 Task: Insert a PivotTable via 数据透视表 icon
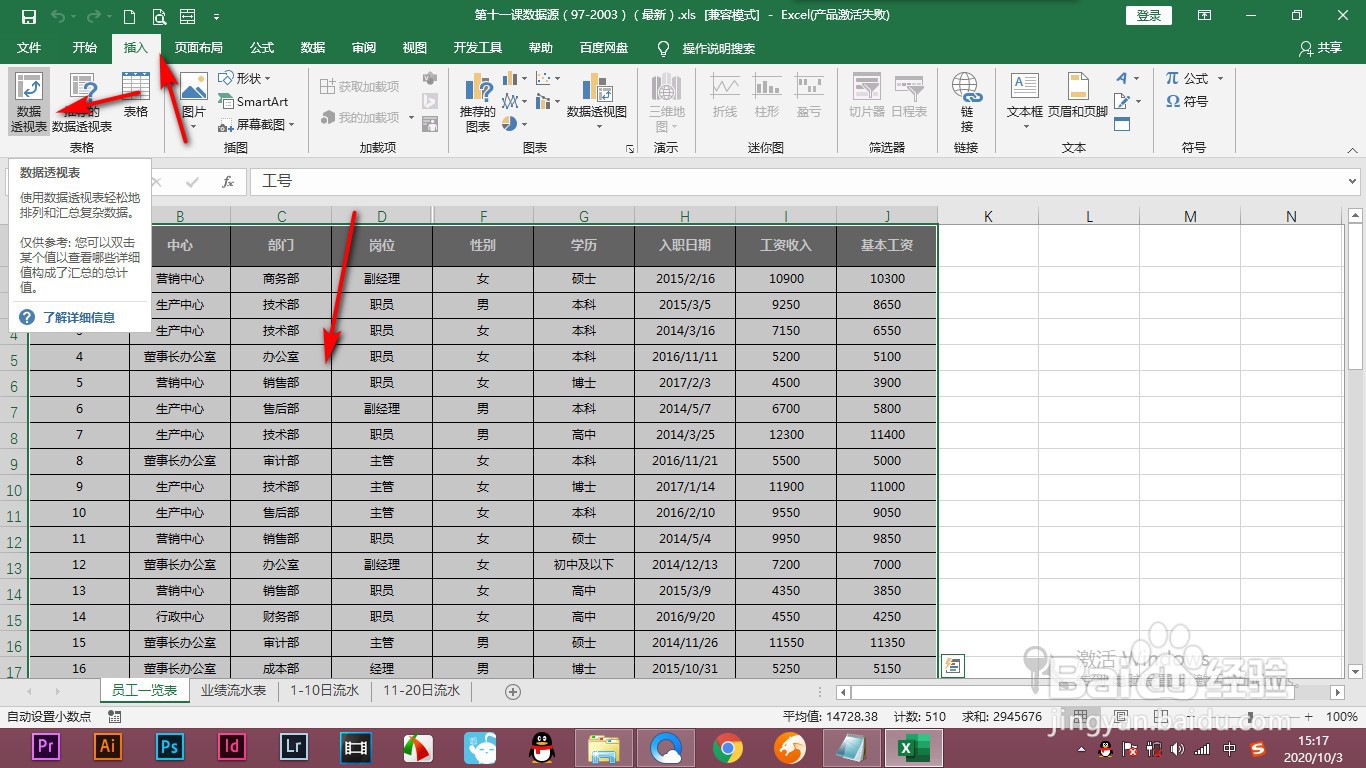pos(28,100)
